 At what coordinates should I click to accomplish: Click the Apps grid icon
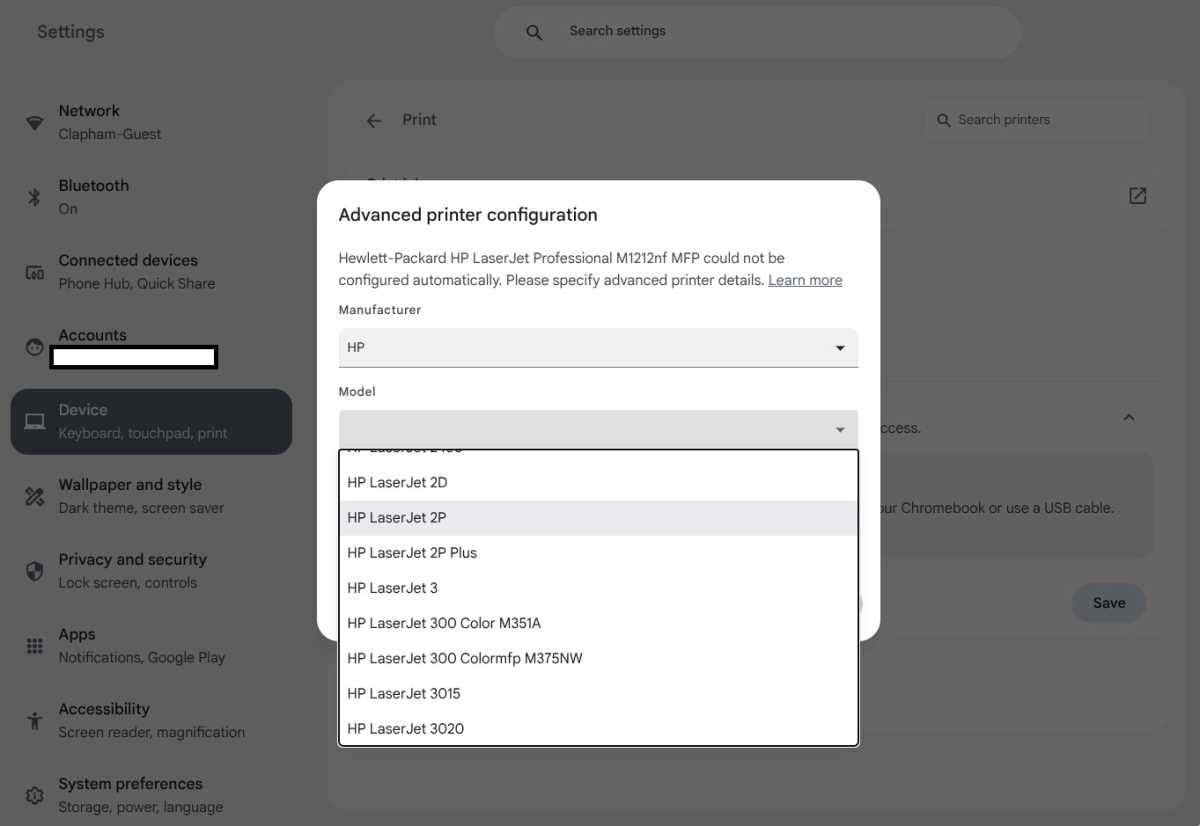[35, 646]
